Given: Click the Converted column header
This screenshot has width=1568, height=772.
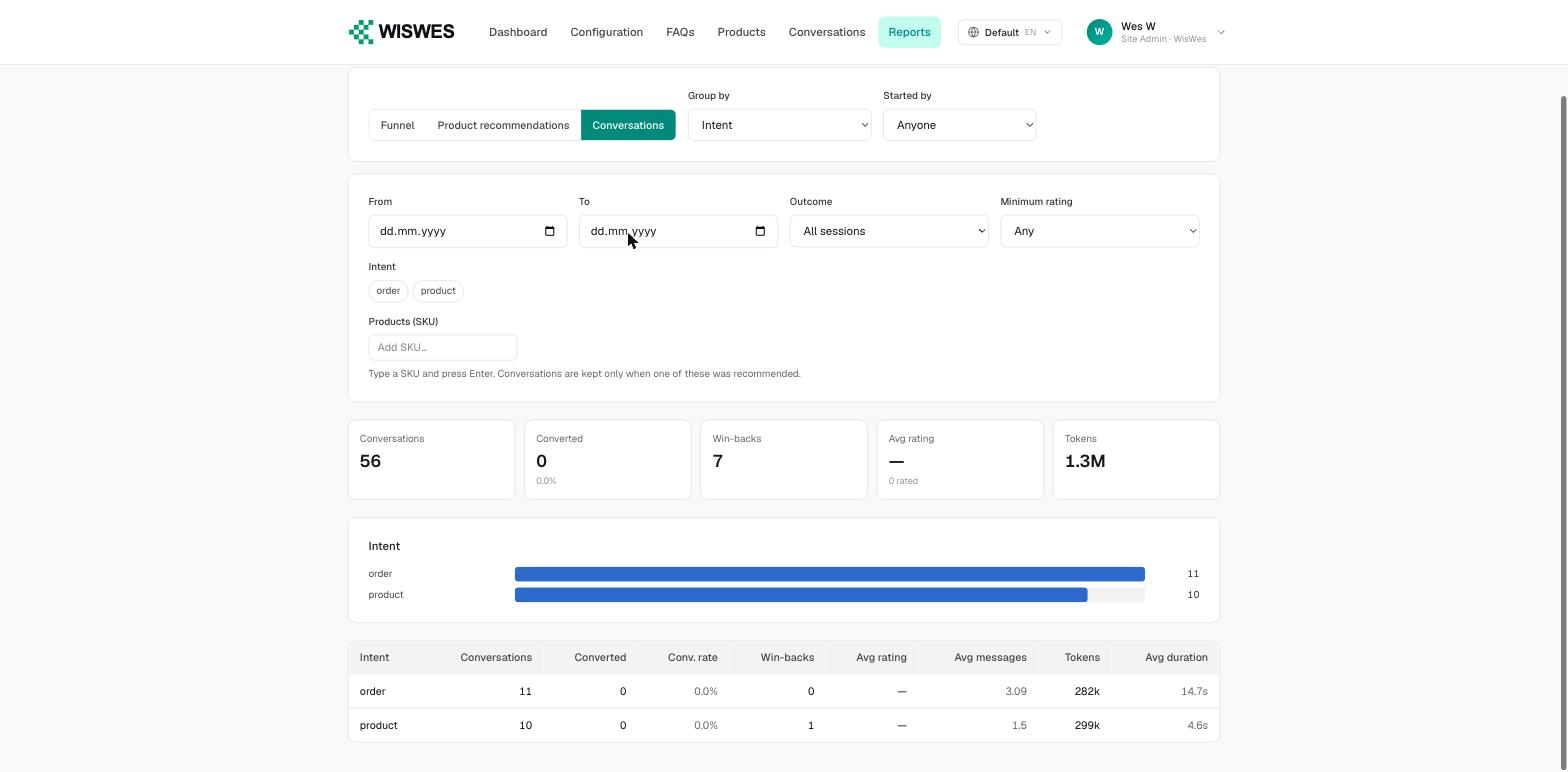Looking at the screenshot, I should point(600,657).
